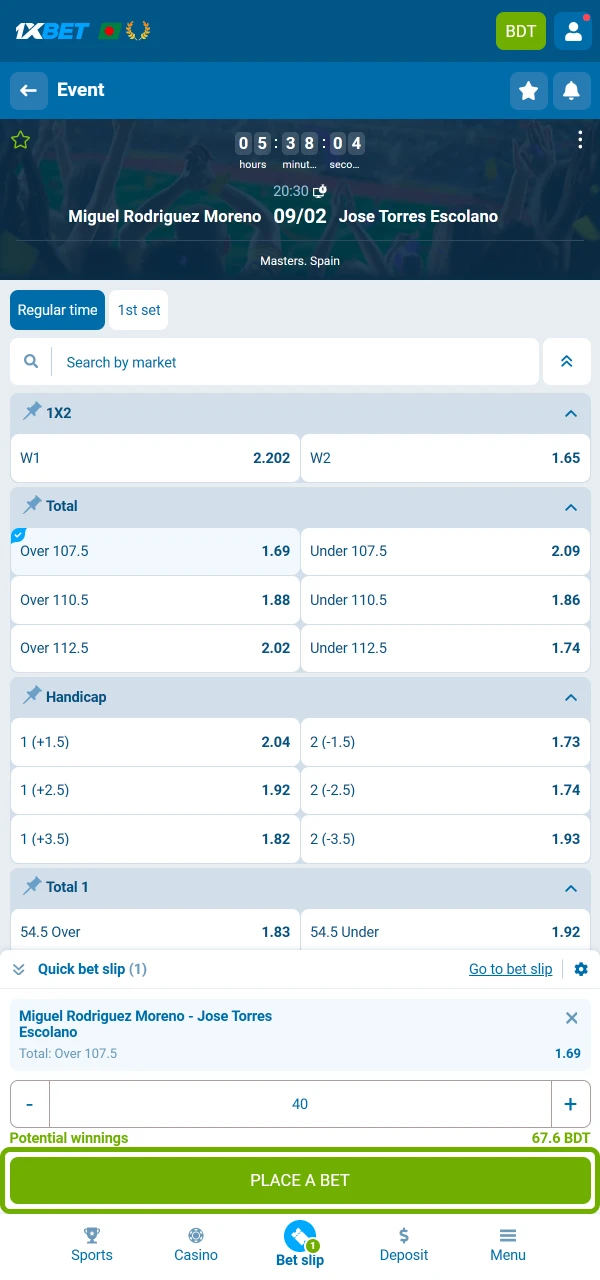Remove the bet with the X icon
The width and height of the screenshot is (600, 1280).
coord(572,1018)
